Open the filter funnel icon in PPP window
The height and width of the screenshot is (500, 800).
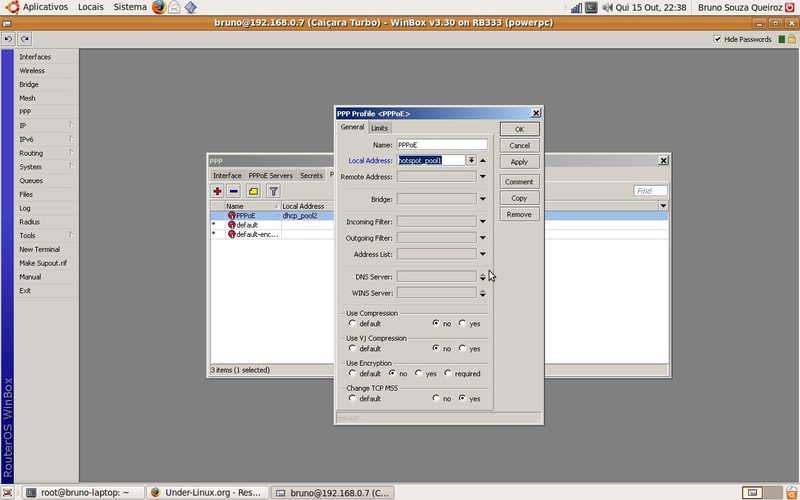click(273, 191)
